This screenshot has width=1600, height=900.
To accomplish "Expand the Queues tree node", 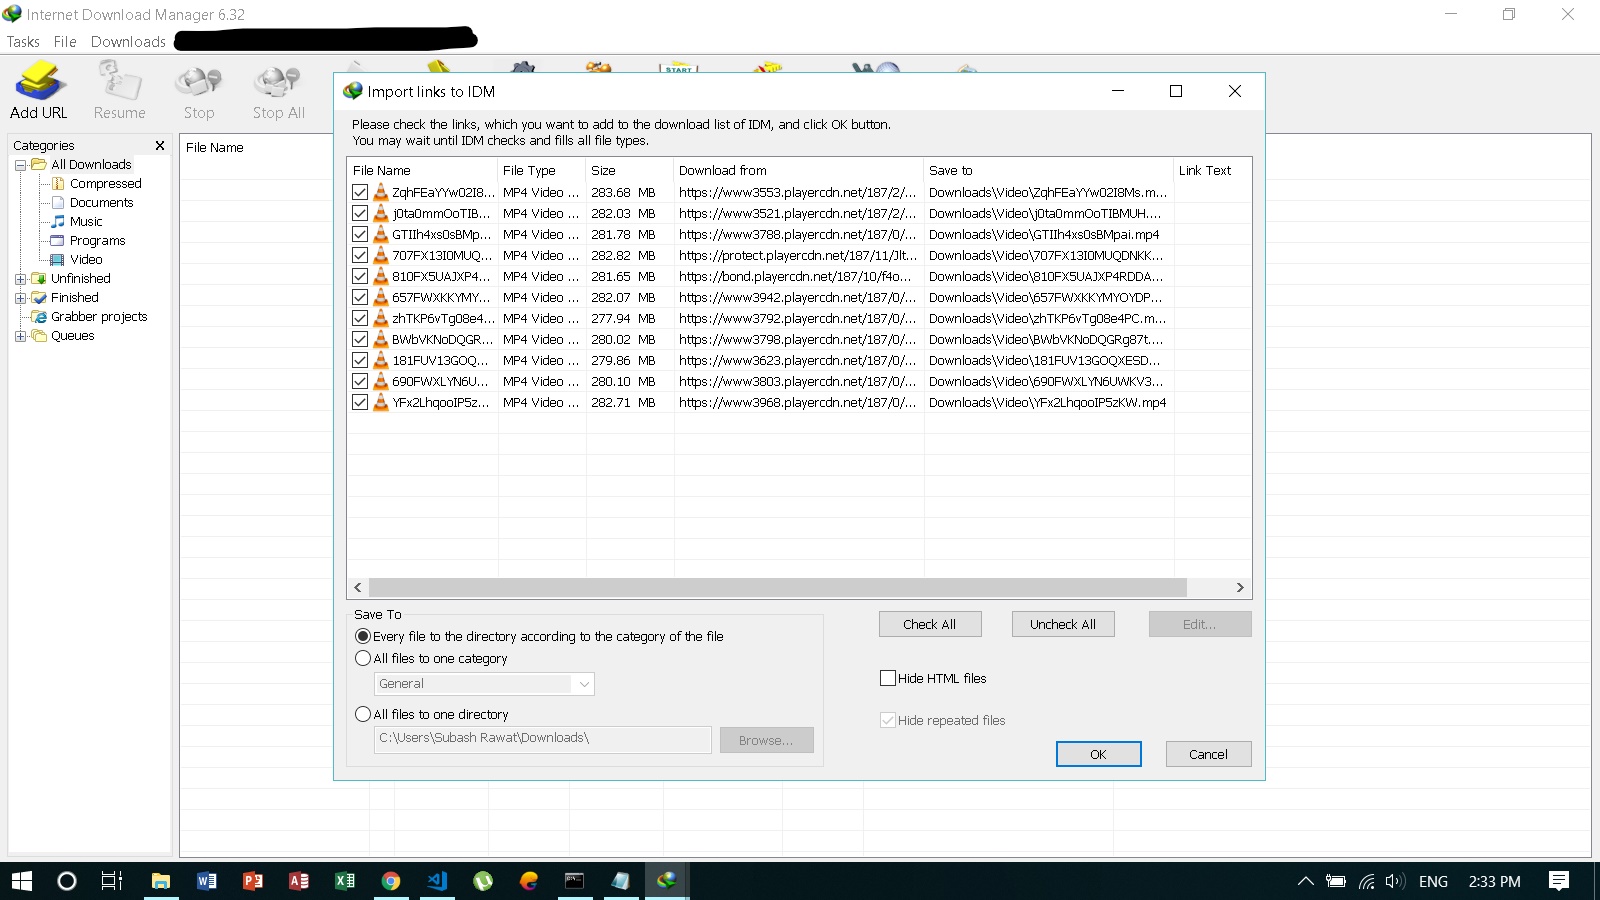I will 20,335.
